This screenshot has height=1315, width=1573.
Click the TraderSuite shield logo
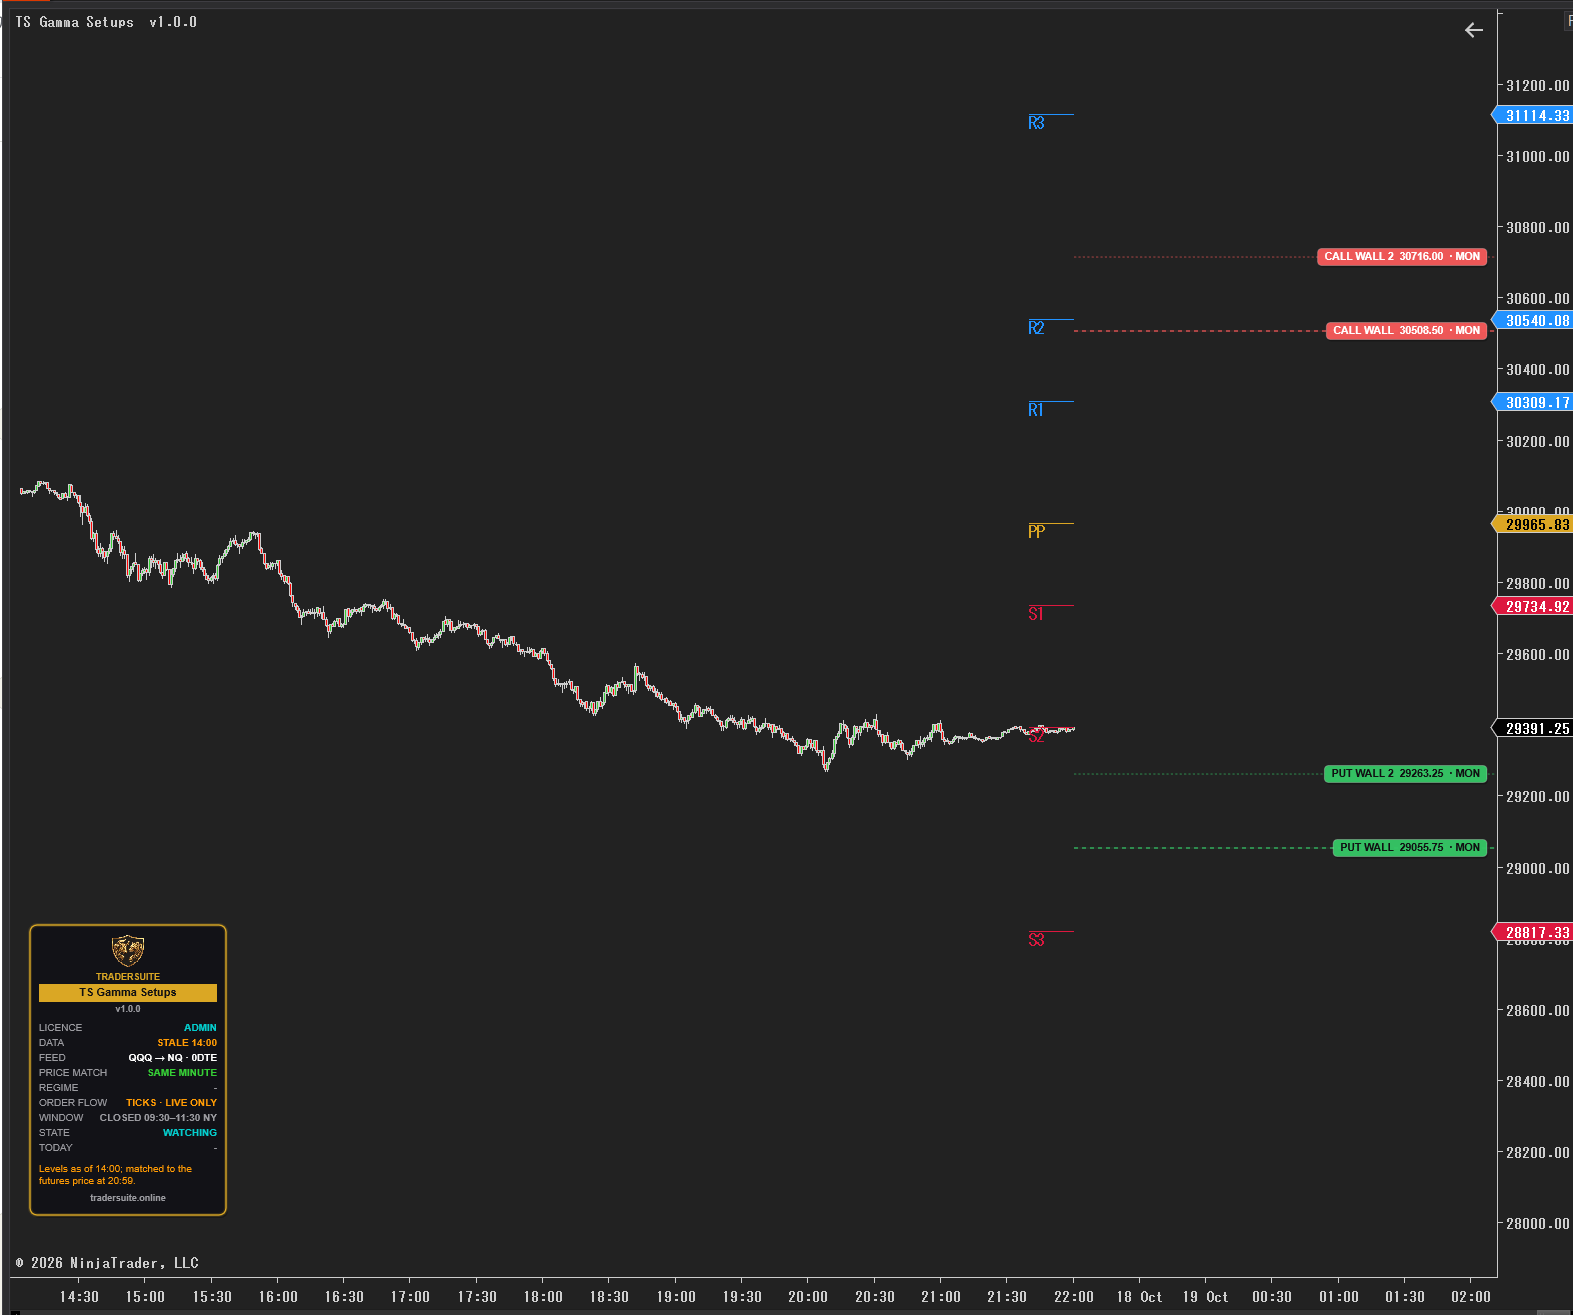(x=128, y=951)
